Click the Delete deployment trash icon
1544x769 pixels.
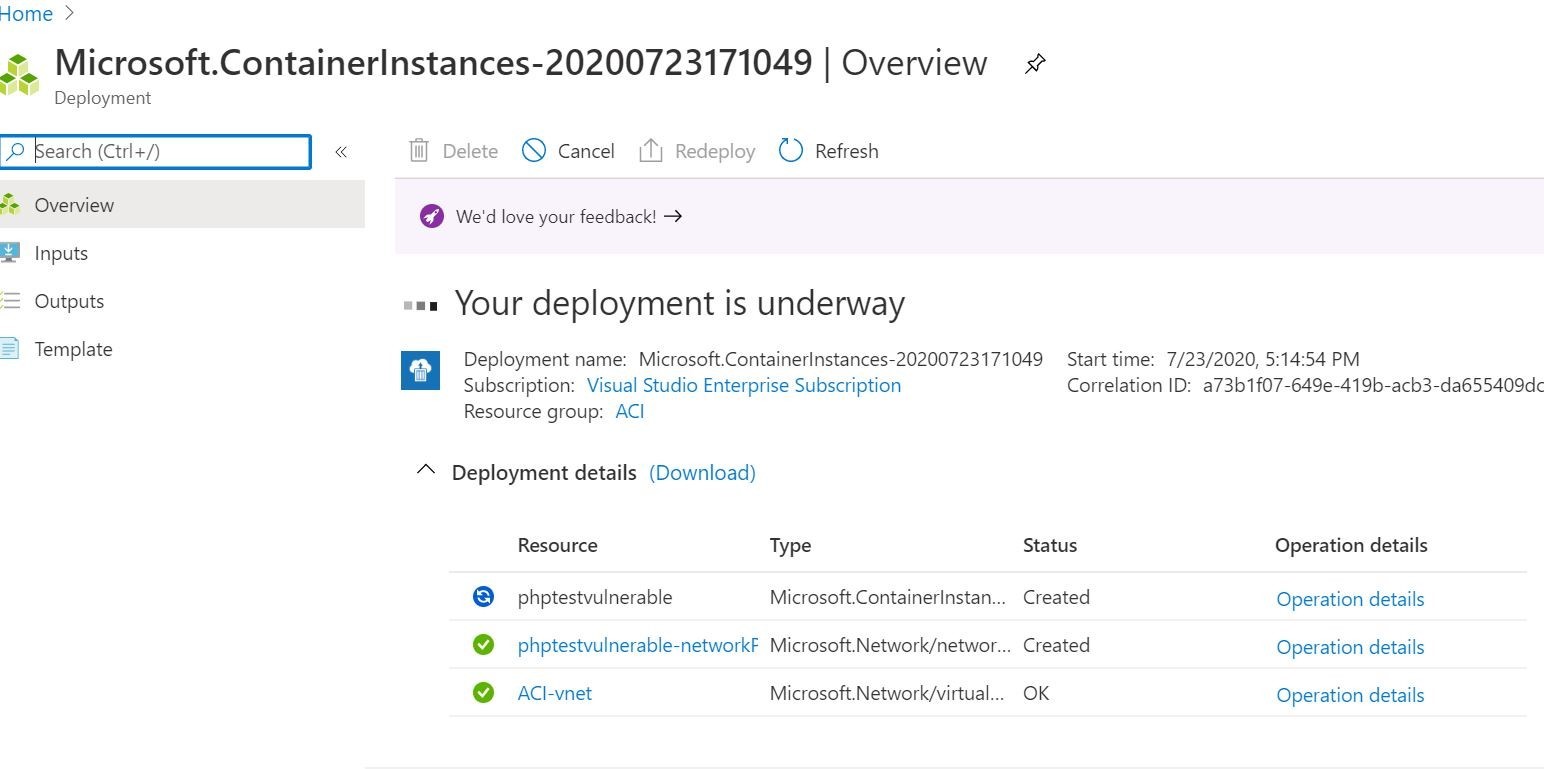point(419,150)
